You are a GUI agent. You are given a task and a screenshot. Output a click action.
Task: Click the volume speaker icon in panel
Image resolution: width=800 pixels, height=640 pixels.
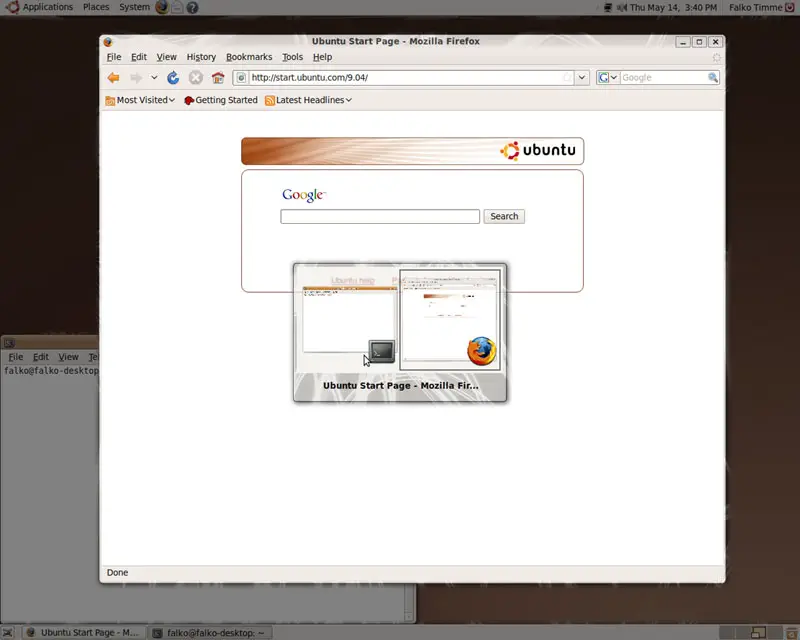point(621,8)
